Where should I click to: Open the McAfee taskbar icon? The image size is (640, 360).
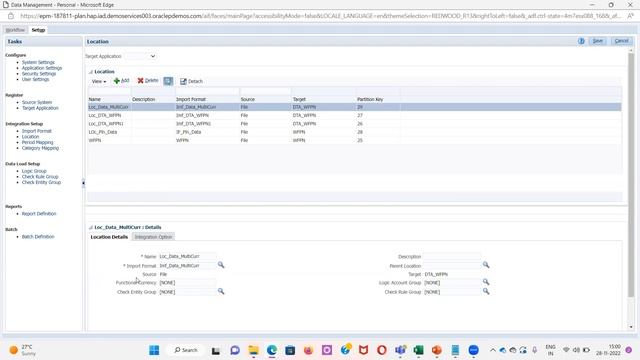[x=363, y=350]
